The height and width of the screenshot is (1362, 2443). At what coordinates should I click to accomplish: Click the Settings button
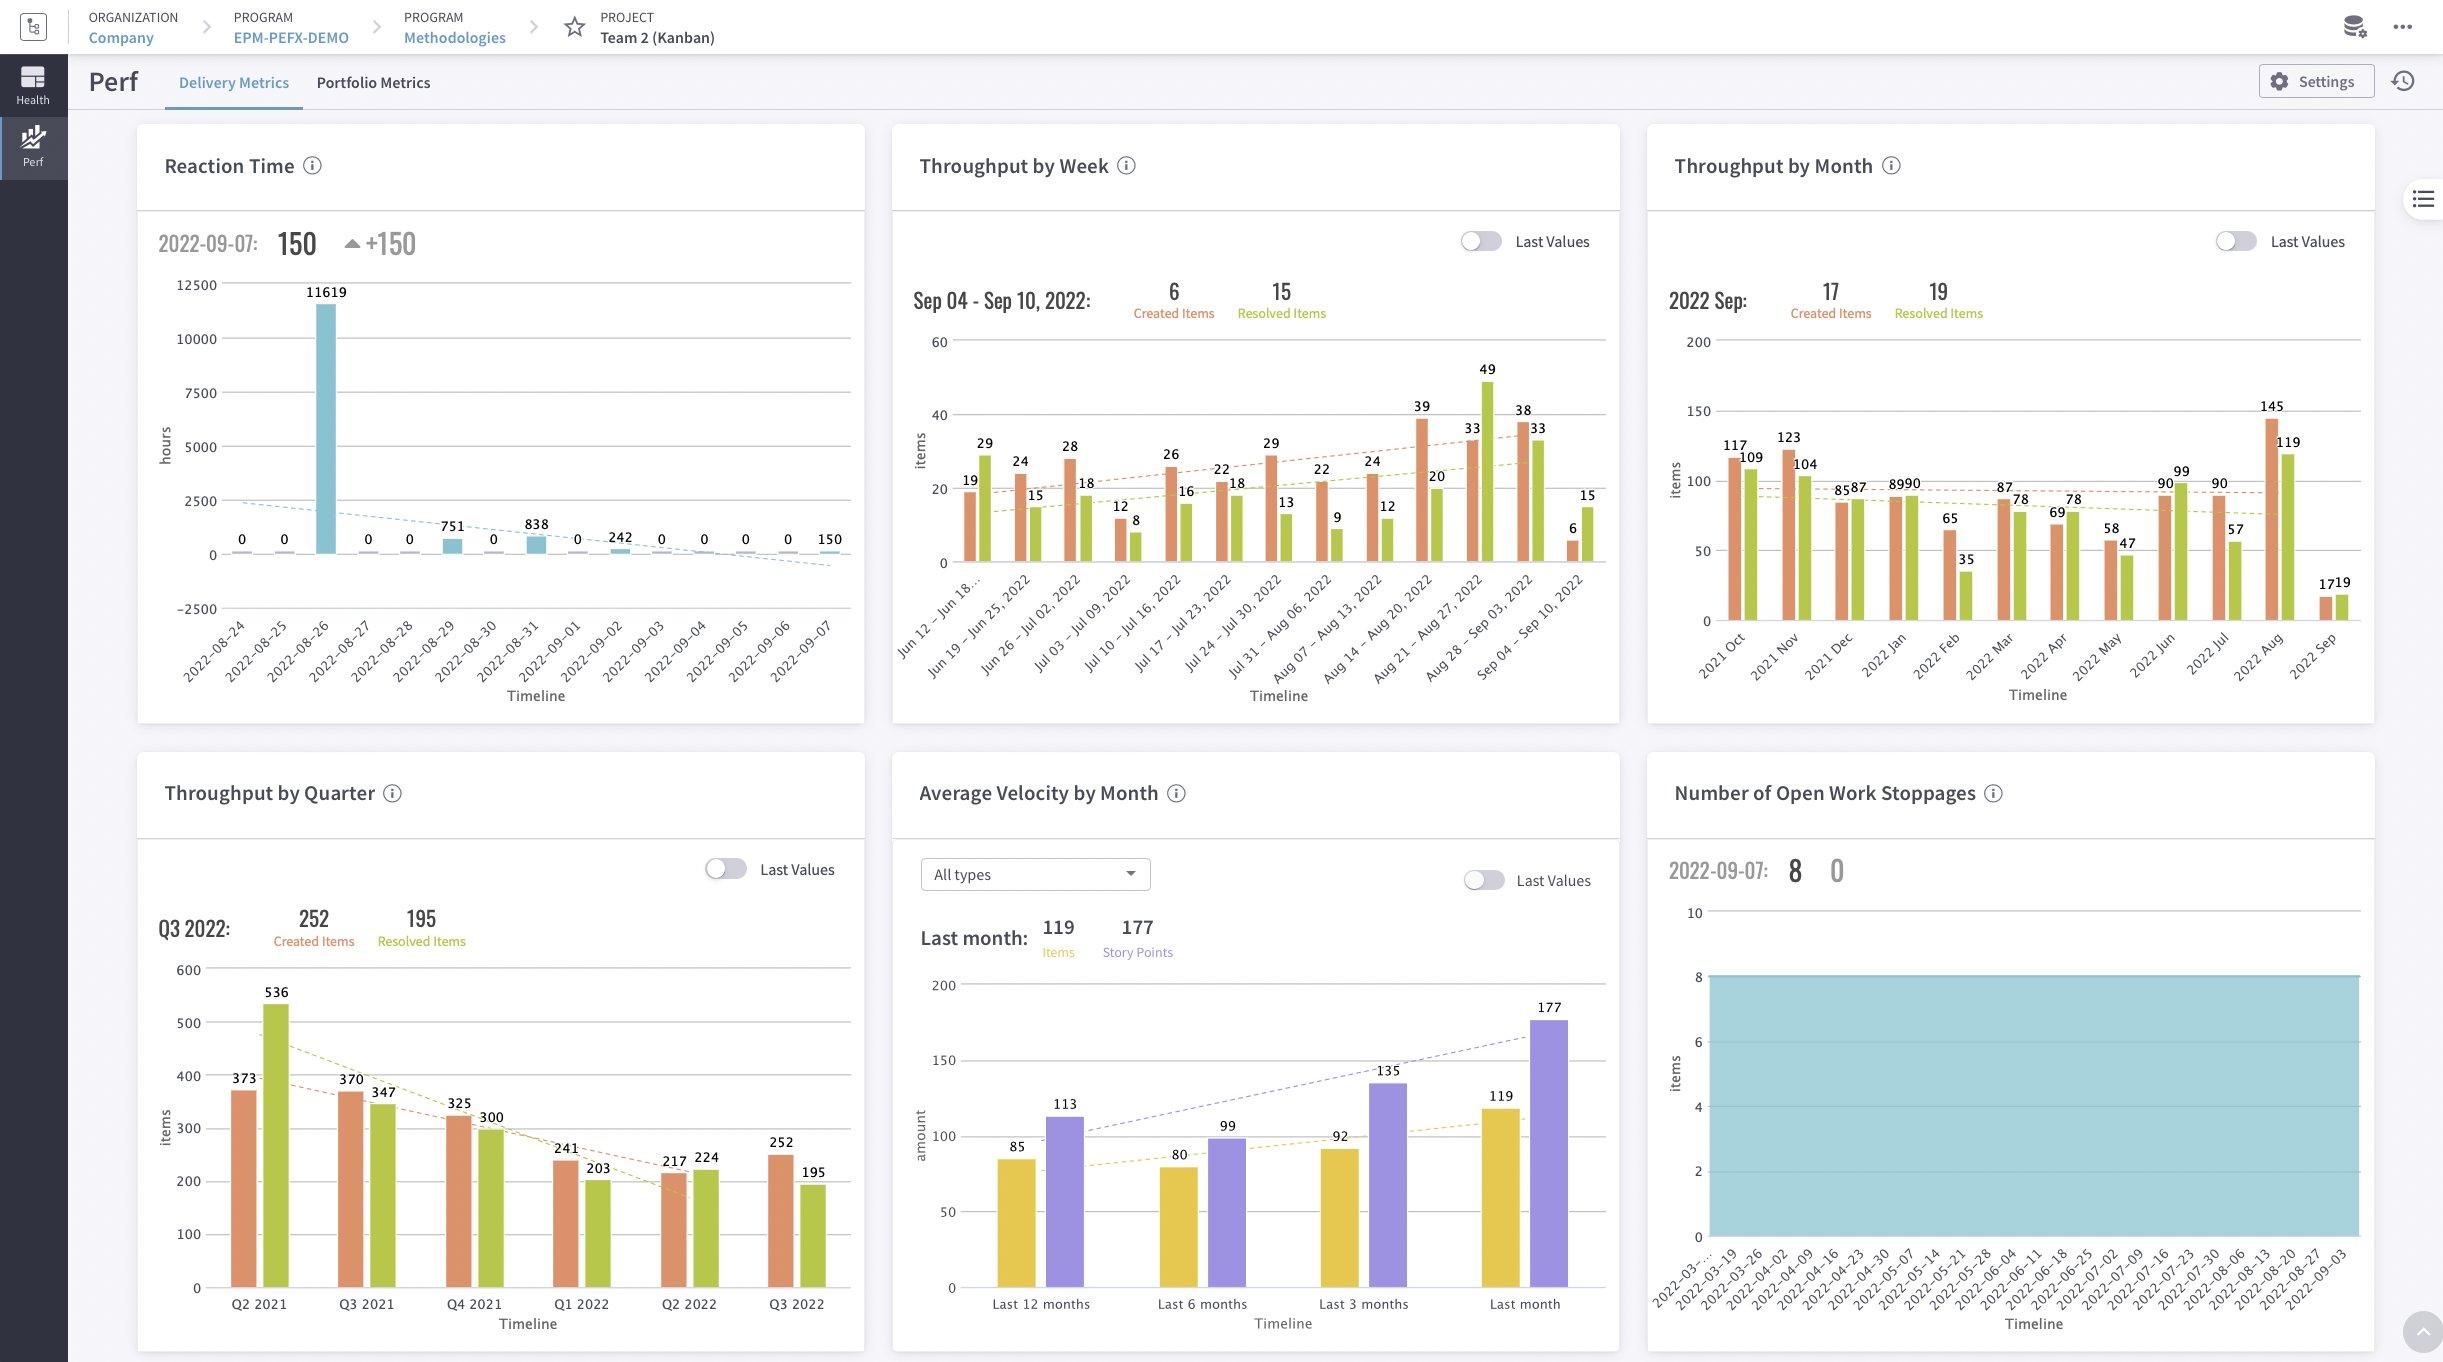2315,81
